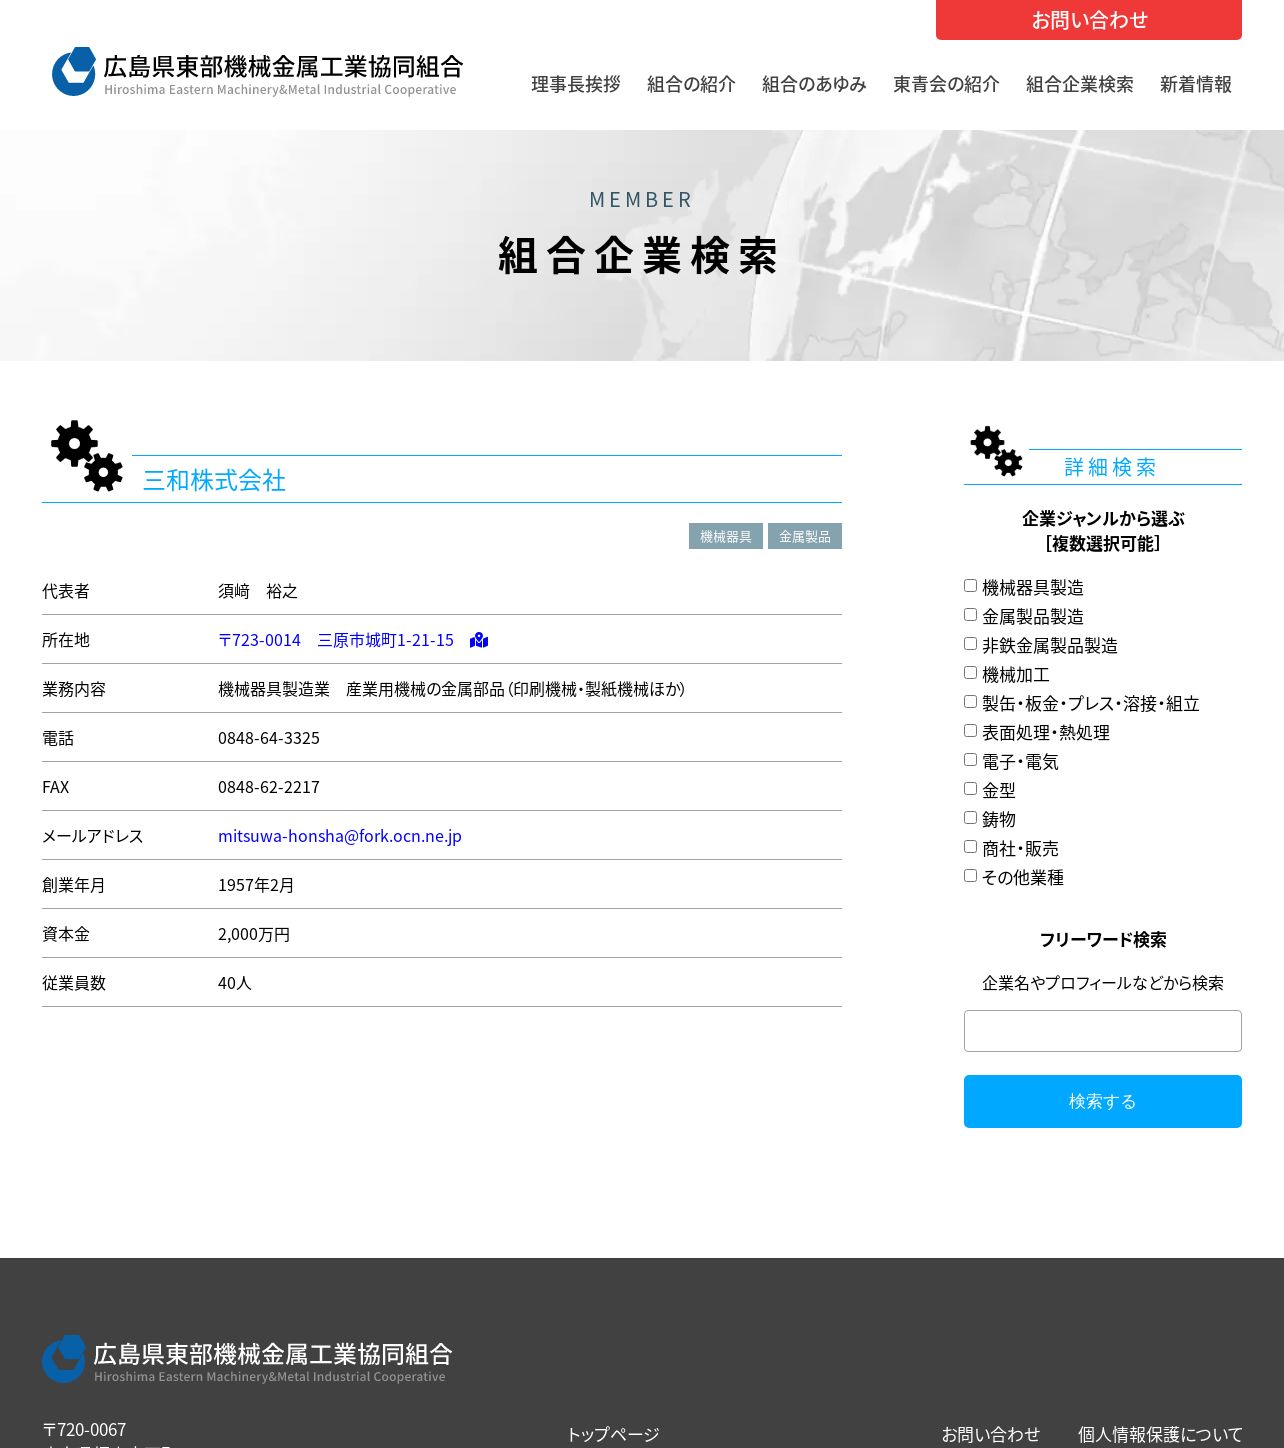Image resolution: width=1284 pixels, height=1448 pixels.
Task: Click the 三和株式会社 company title
Action: click(215, 481)
